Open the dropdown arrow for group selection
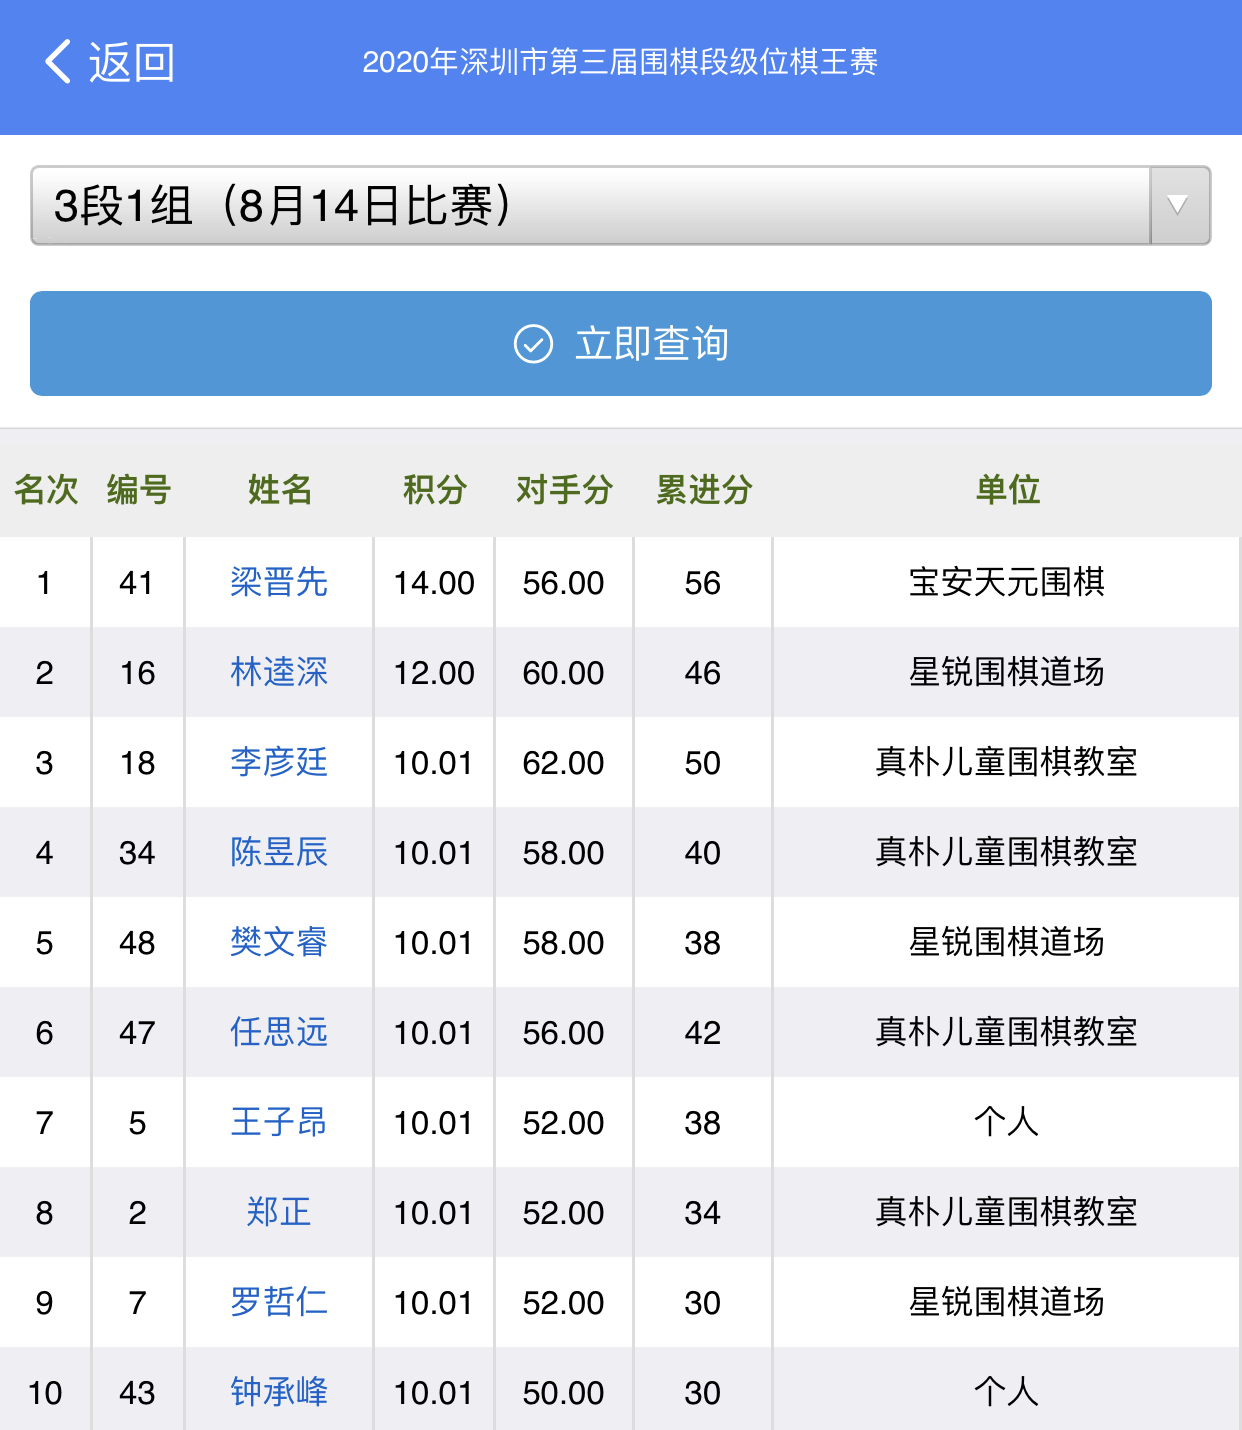The width and height of the screenshot is (1242, 1430). coord(1179,206)
